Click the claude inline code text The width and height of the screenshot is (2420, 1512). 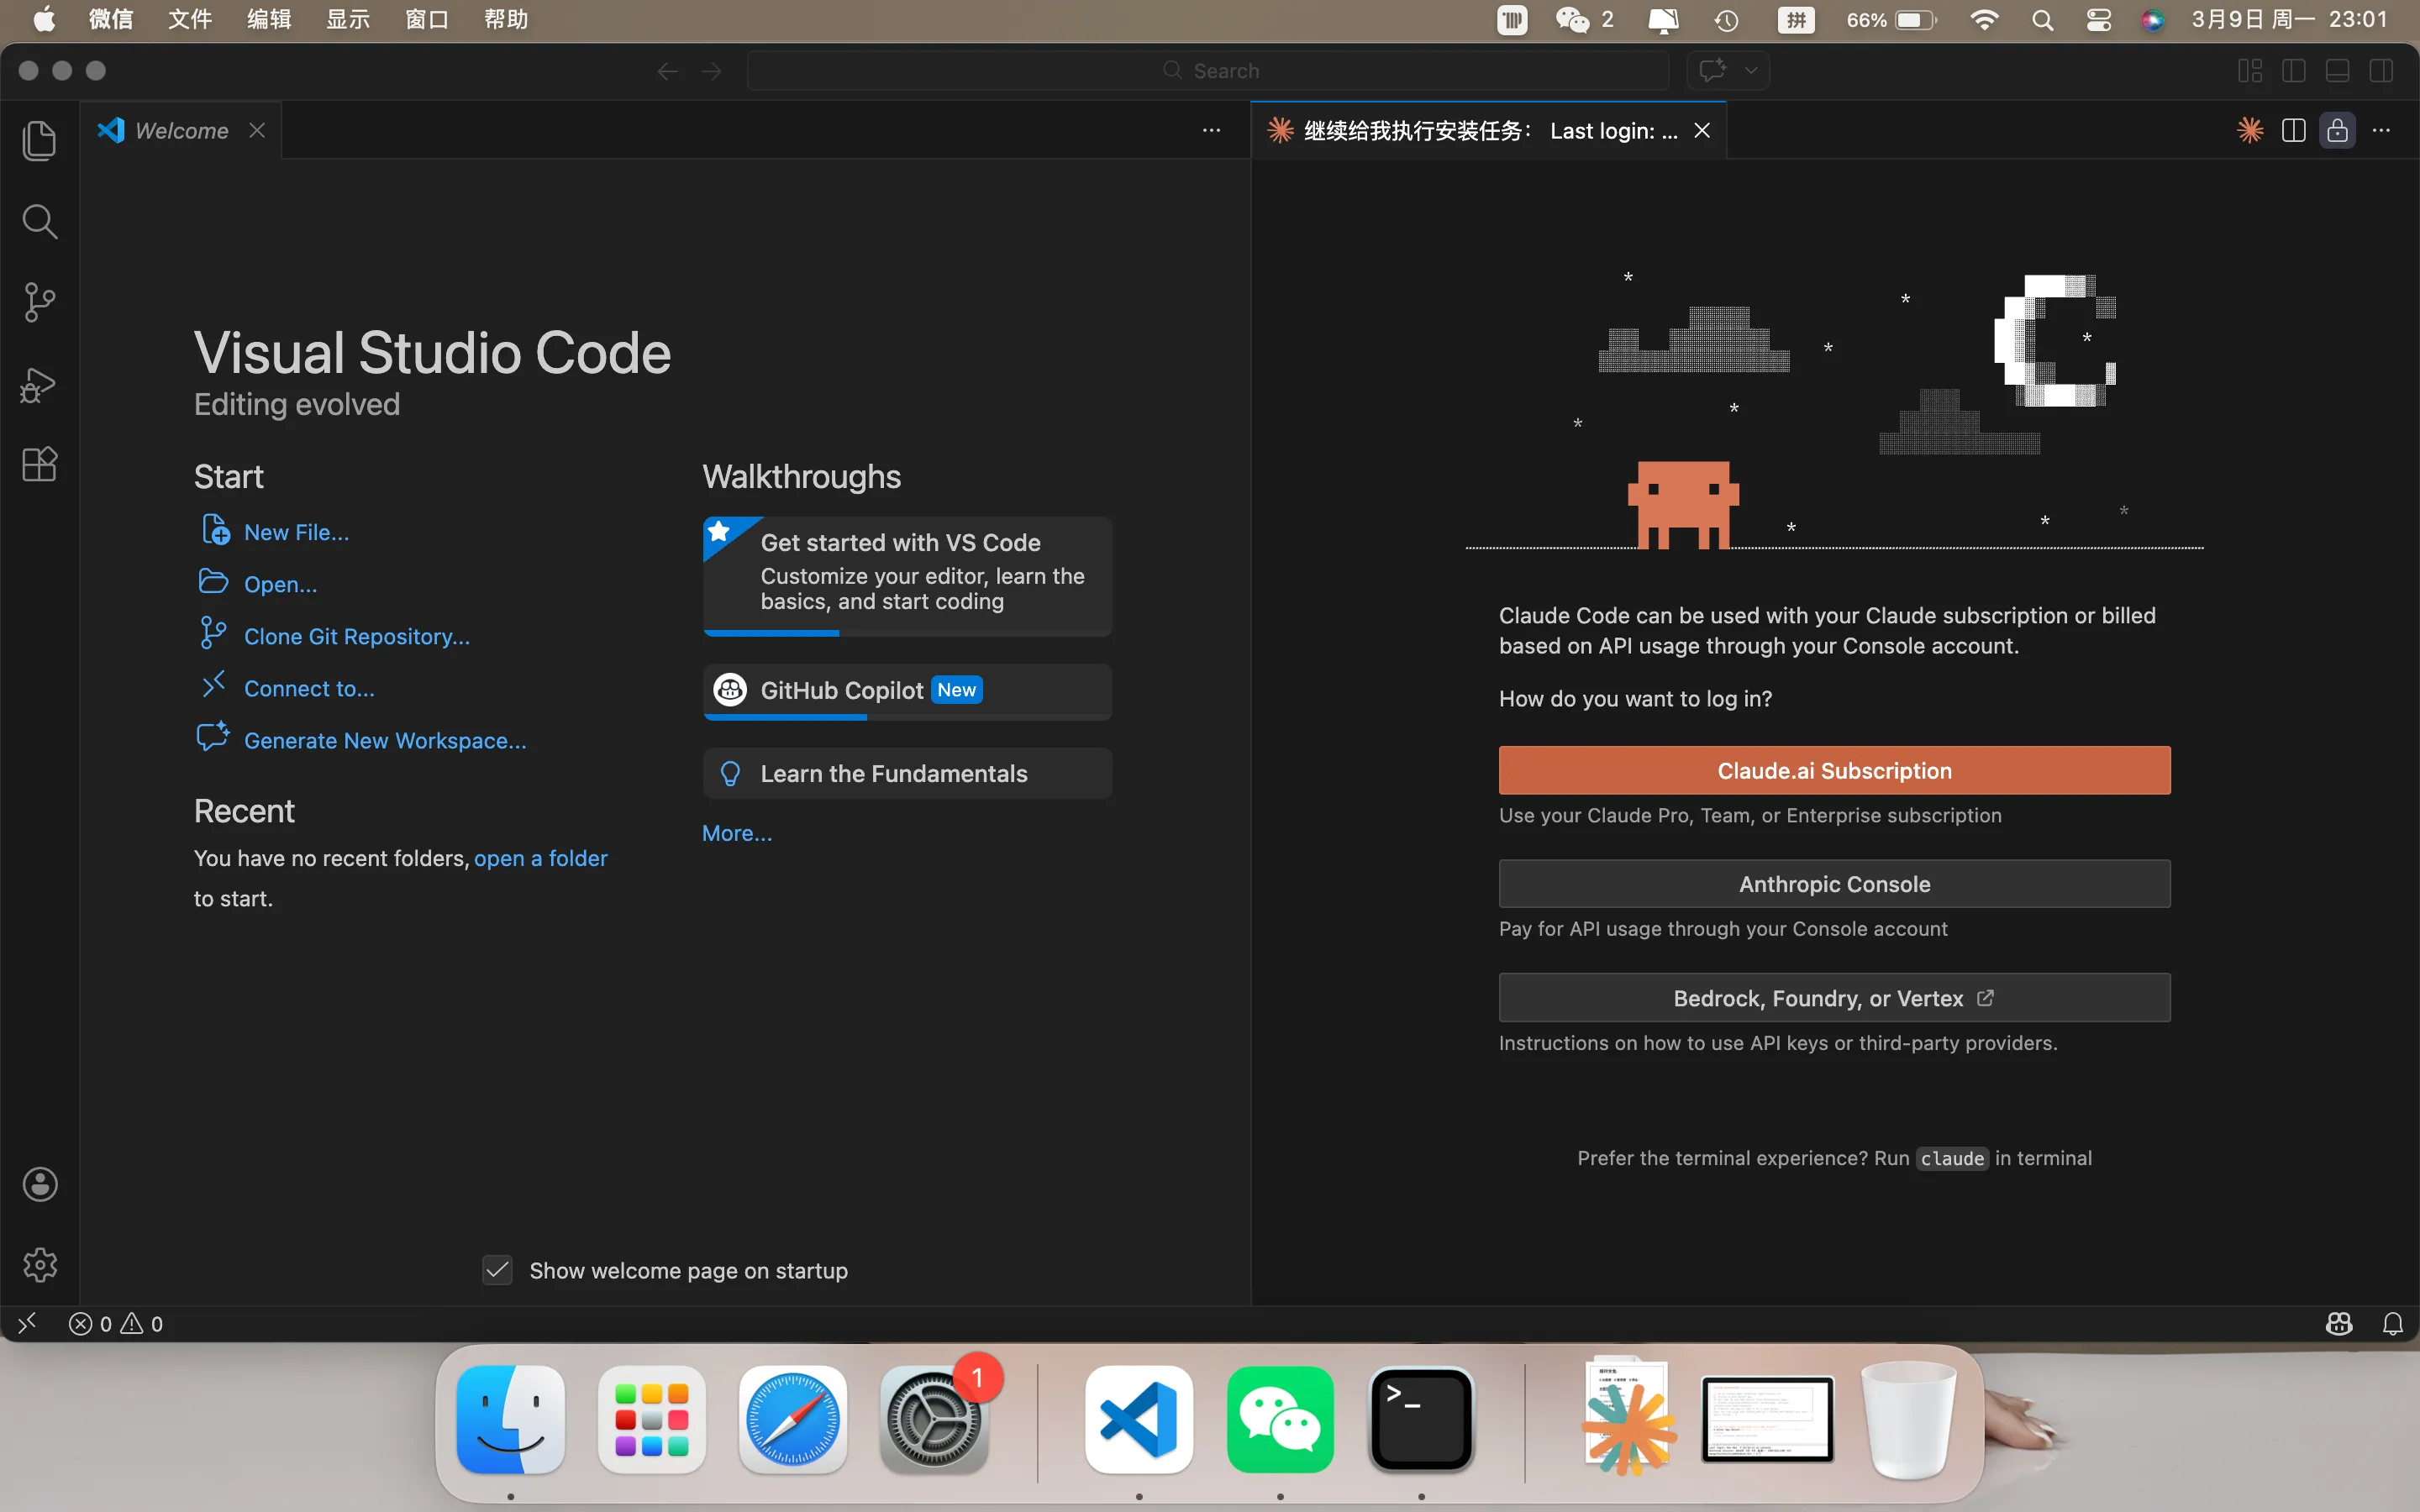tap(1952, 1158)
